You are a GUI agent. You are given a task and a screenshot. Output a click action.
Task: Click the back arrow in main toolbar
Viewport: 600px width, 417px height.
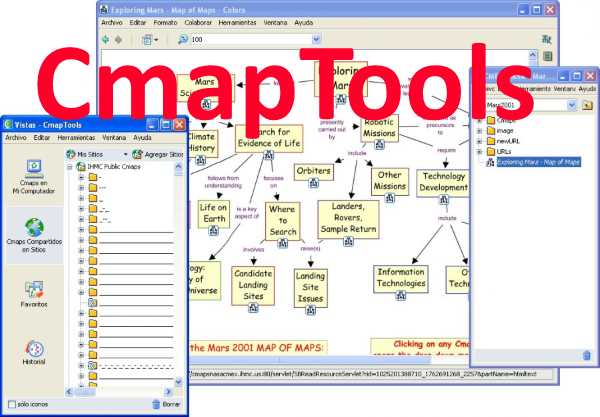point(106,39)
